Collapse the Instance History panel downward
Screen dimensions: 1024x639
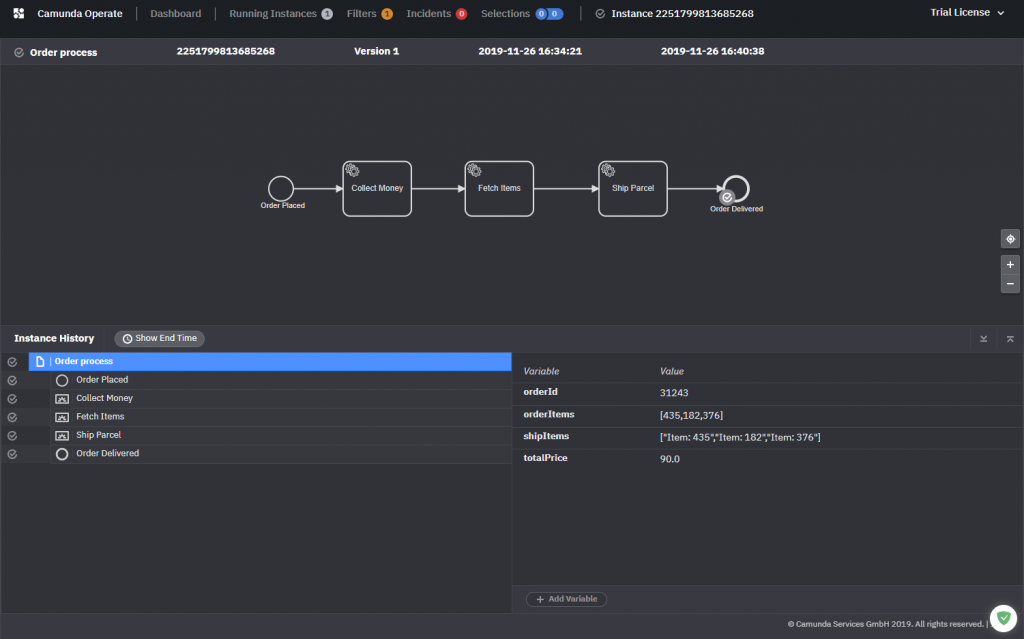(x=984, y=338)
